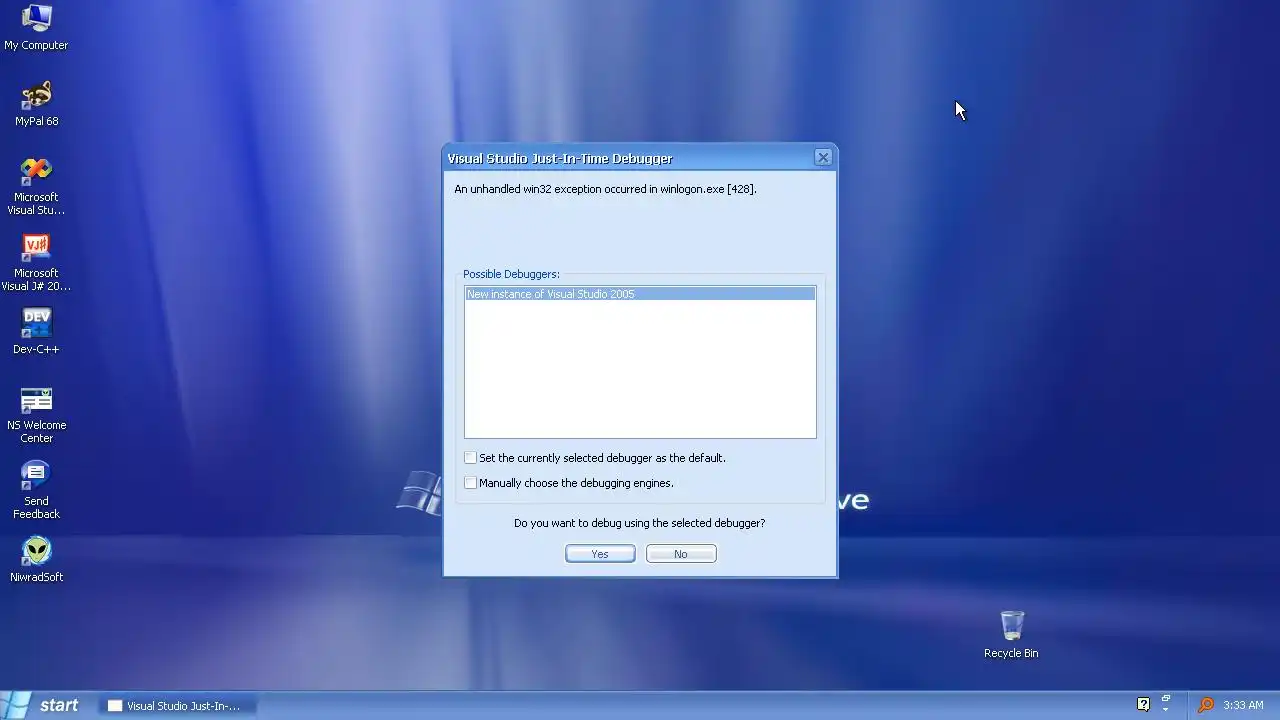Click the 3:33 AM clock

tap(1243, 705)
